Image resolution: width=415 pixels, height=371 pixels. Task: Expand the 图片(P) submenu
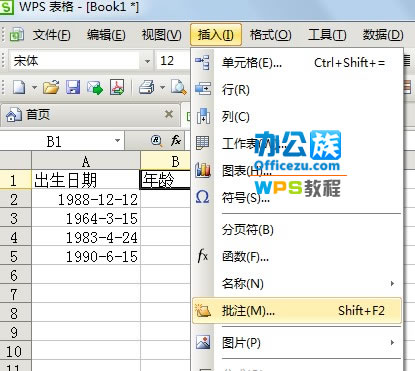(x=392, y=342)
